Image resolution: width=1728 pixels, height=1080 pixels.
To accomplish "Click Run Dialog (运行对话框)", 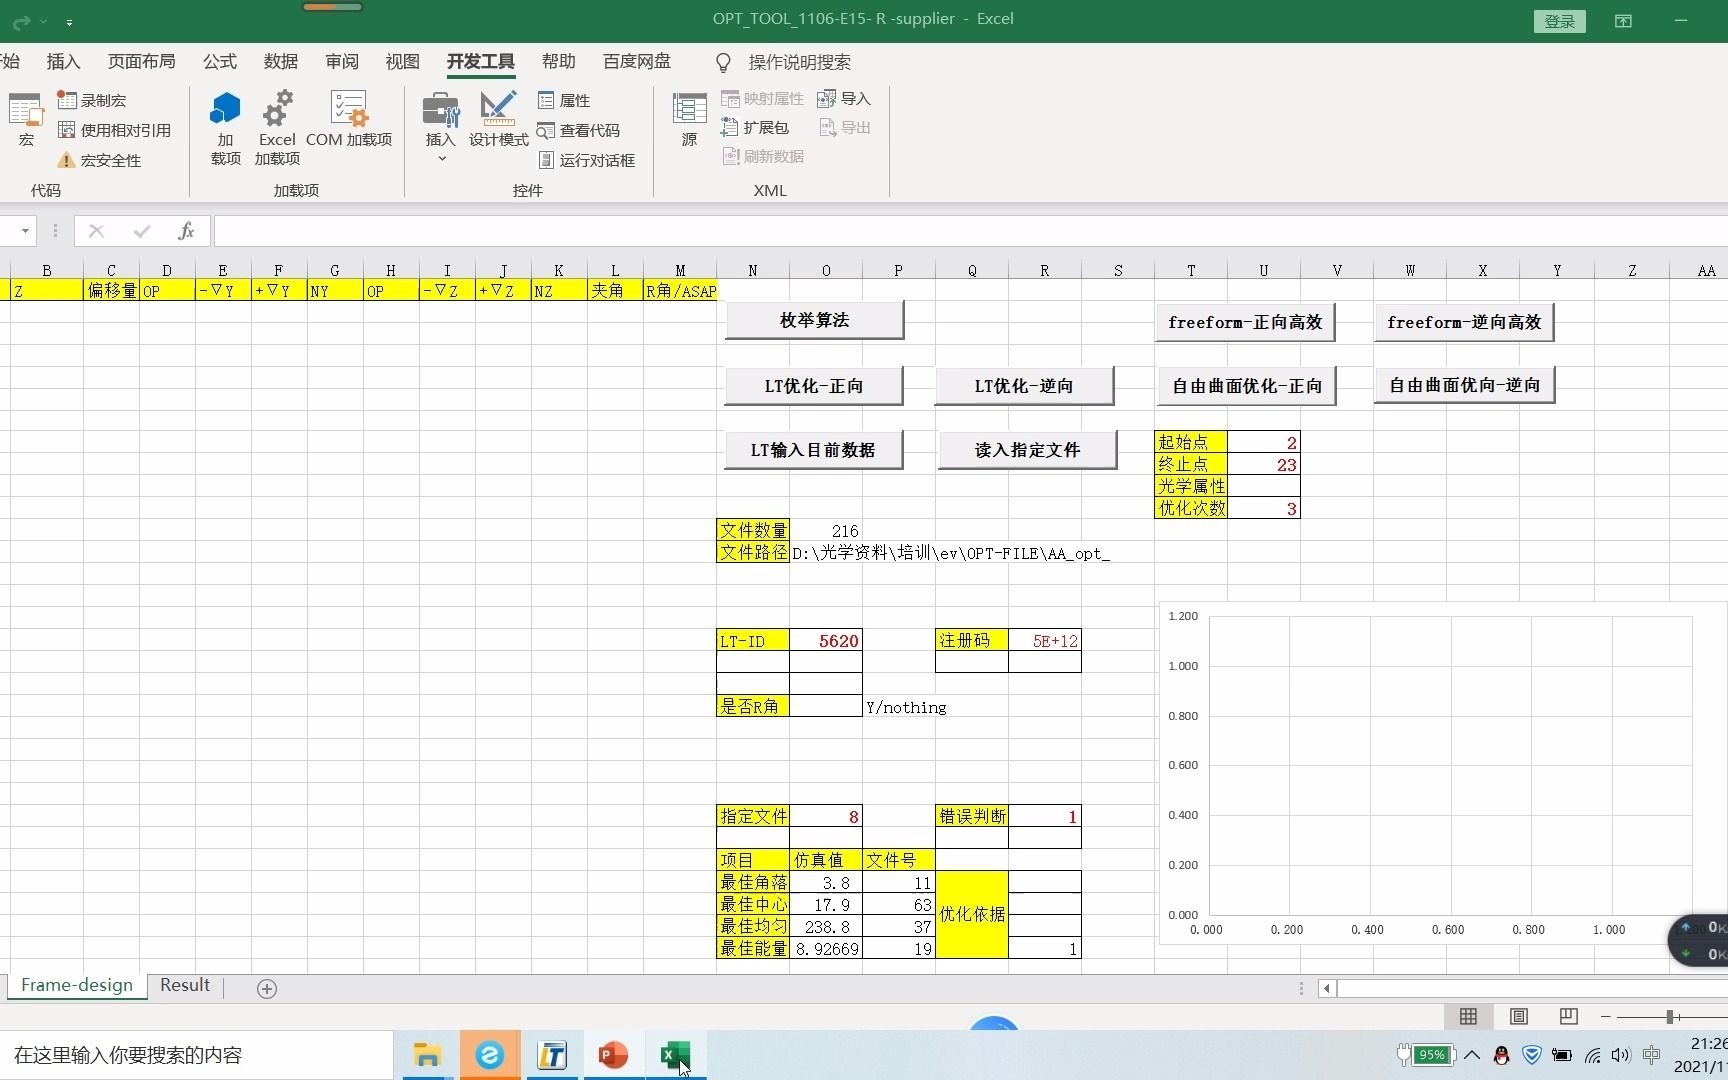I will 586,161.
